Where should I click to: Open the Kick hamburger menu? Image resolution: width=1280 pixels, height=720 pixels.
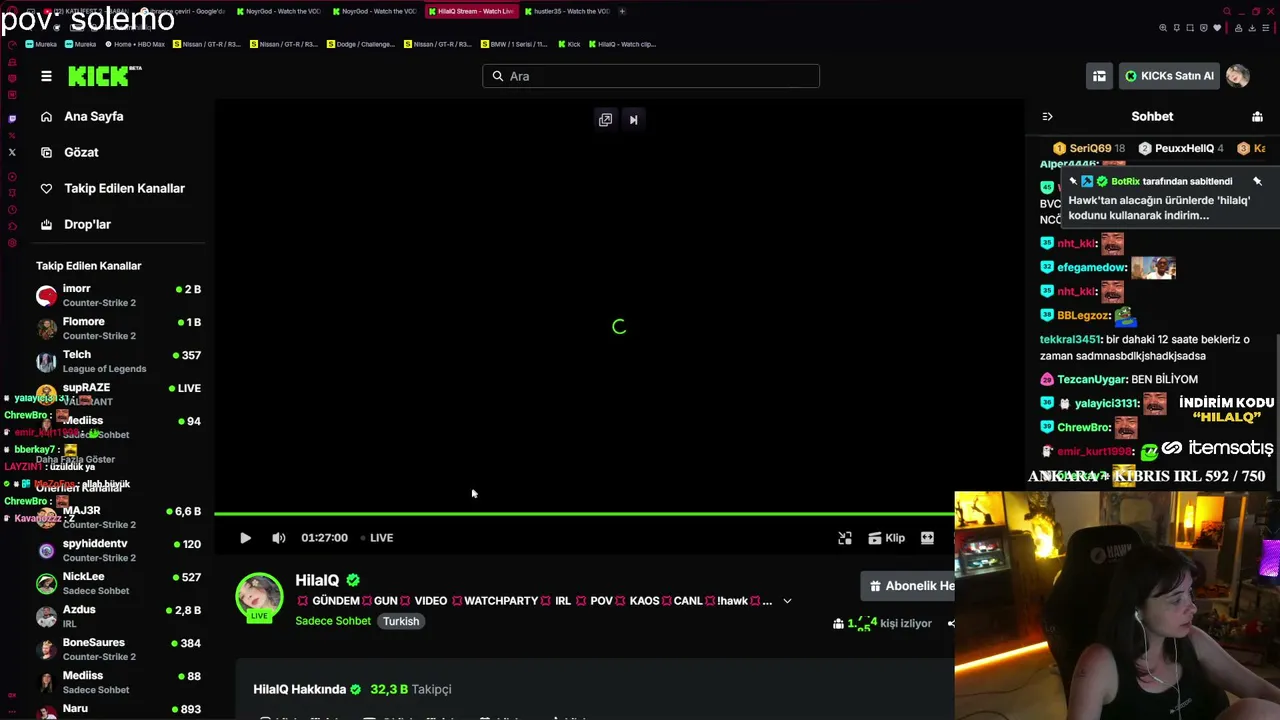[46, 76]
